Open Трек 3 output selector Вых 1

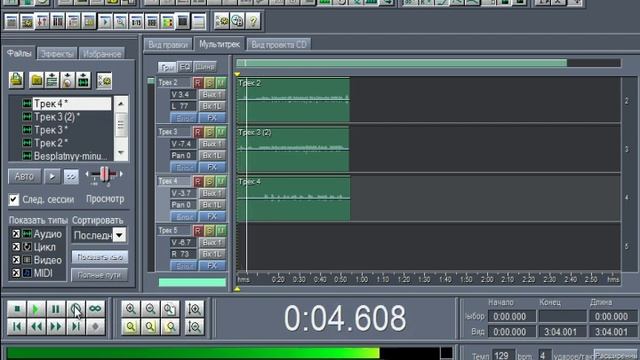212,144
